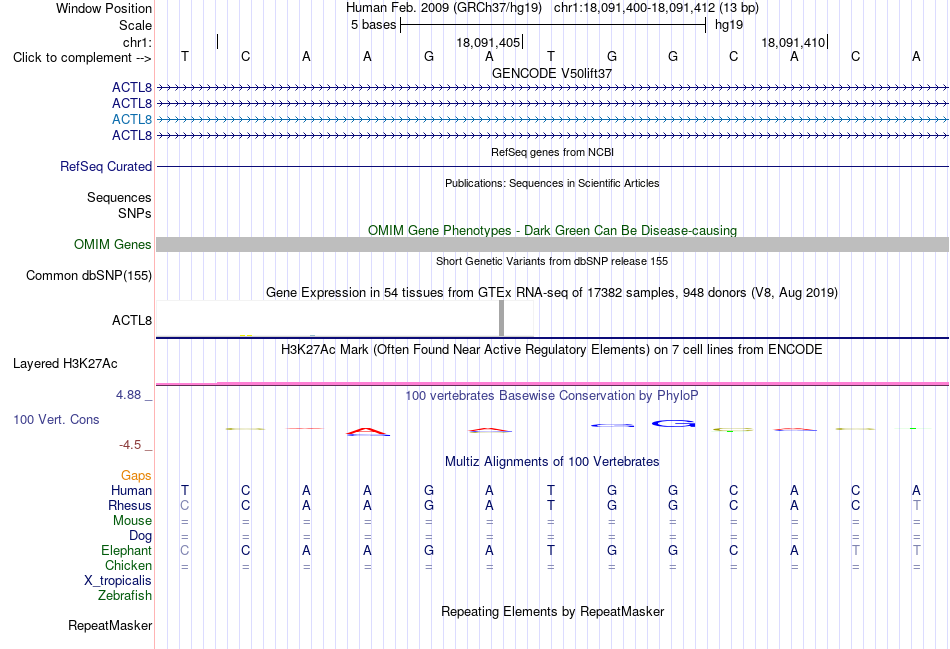Click the Publications: Sequences in Scientific Articles title
The image size is (950, 649).
[552, 183]
